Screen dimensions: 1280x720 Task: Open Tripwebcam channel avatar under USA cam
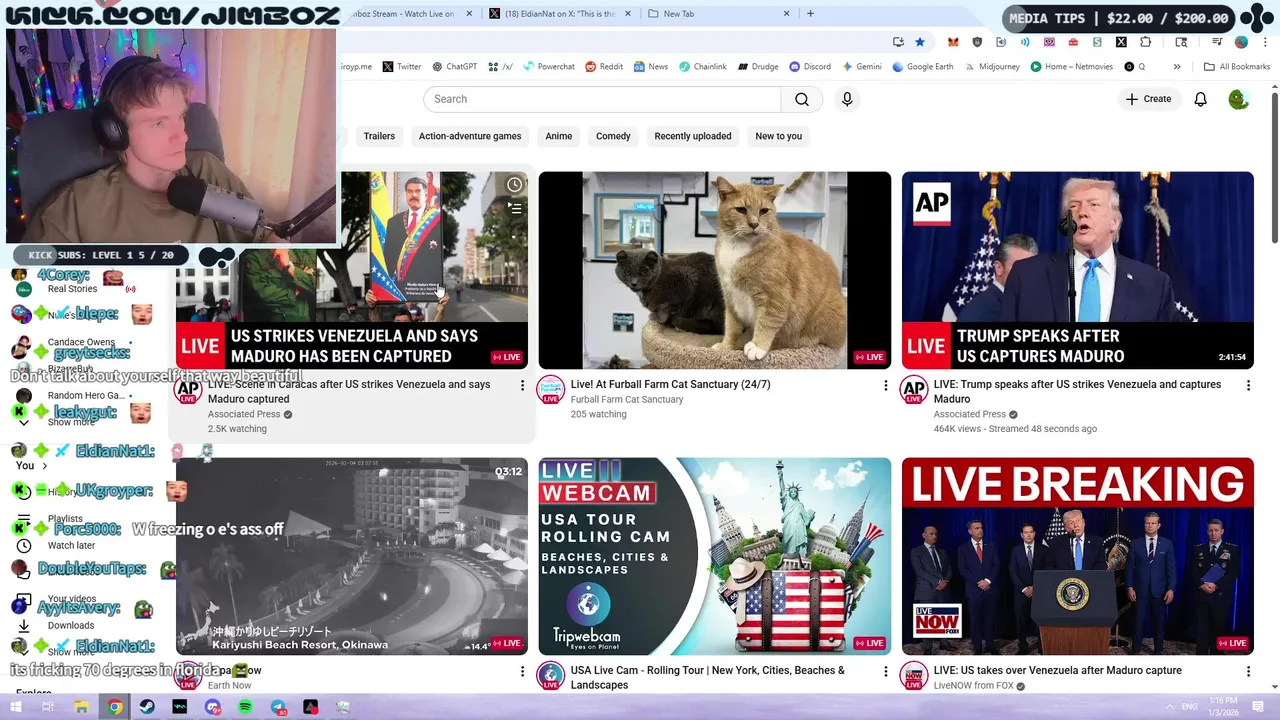[x=551, y=677]
